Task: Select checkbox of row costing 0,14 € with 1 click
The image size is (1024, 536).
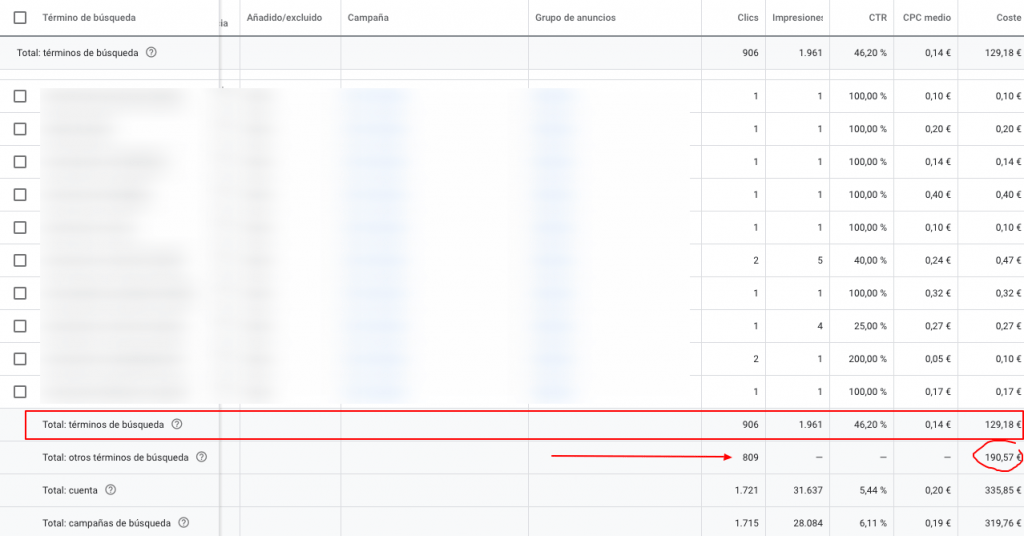Action: click(x=20, y=162)
